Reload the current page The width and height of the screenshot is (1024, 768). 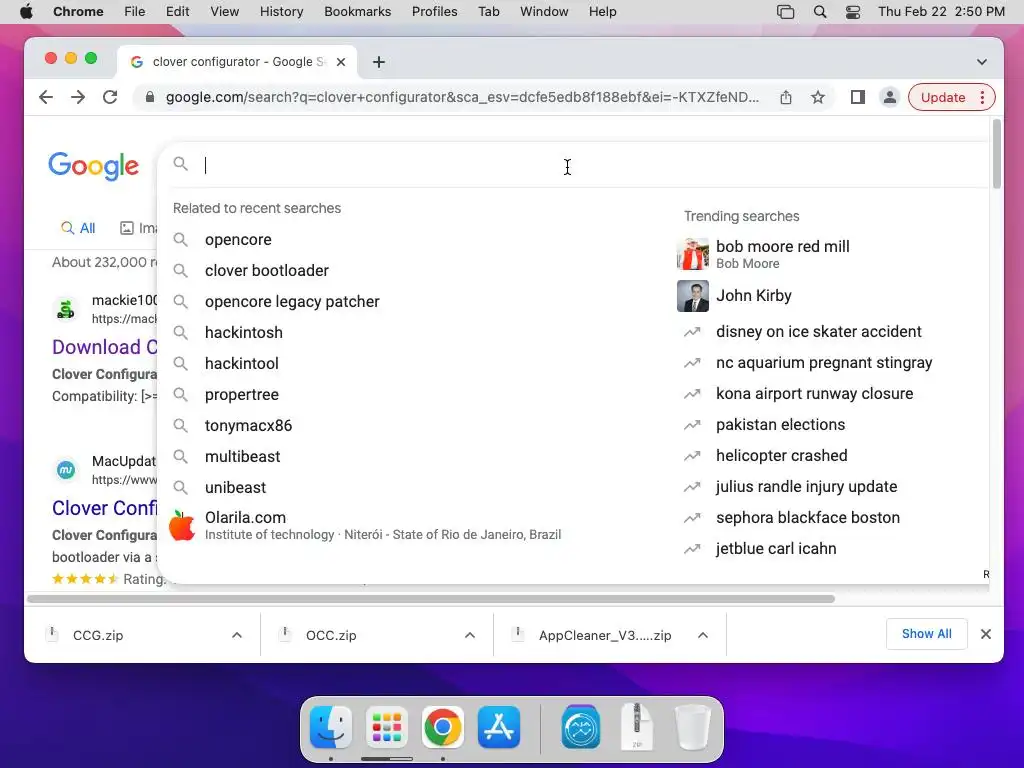110,97
